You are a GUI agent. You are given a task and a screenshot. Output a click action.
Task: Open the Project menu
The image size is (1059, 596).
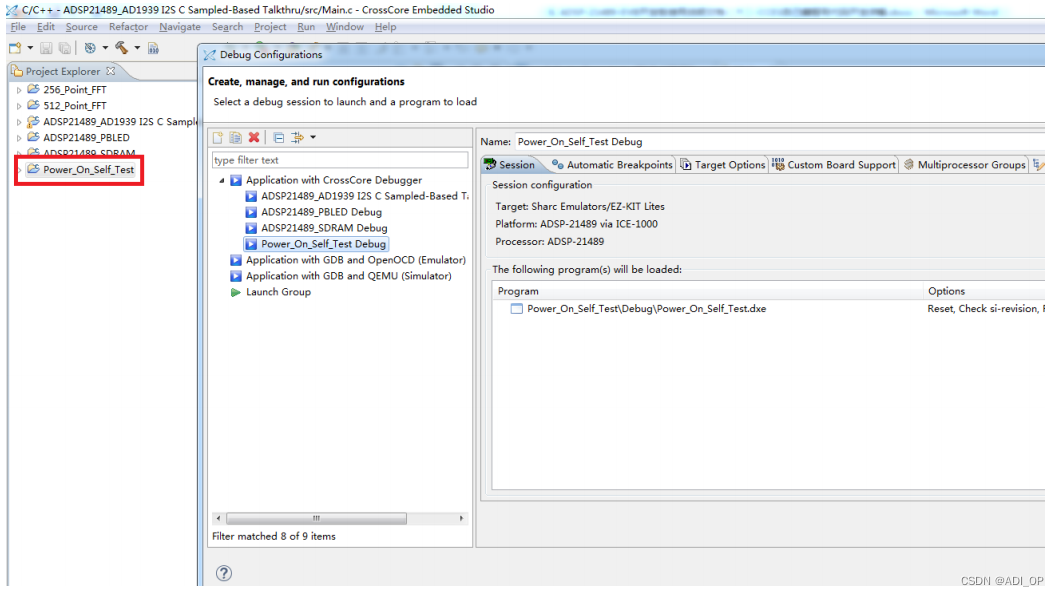[x=270, y=27]
